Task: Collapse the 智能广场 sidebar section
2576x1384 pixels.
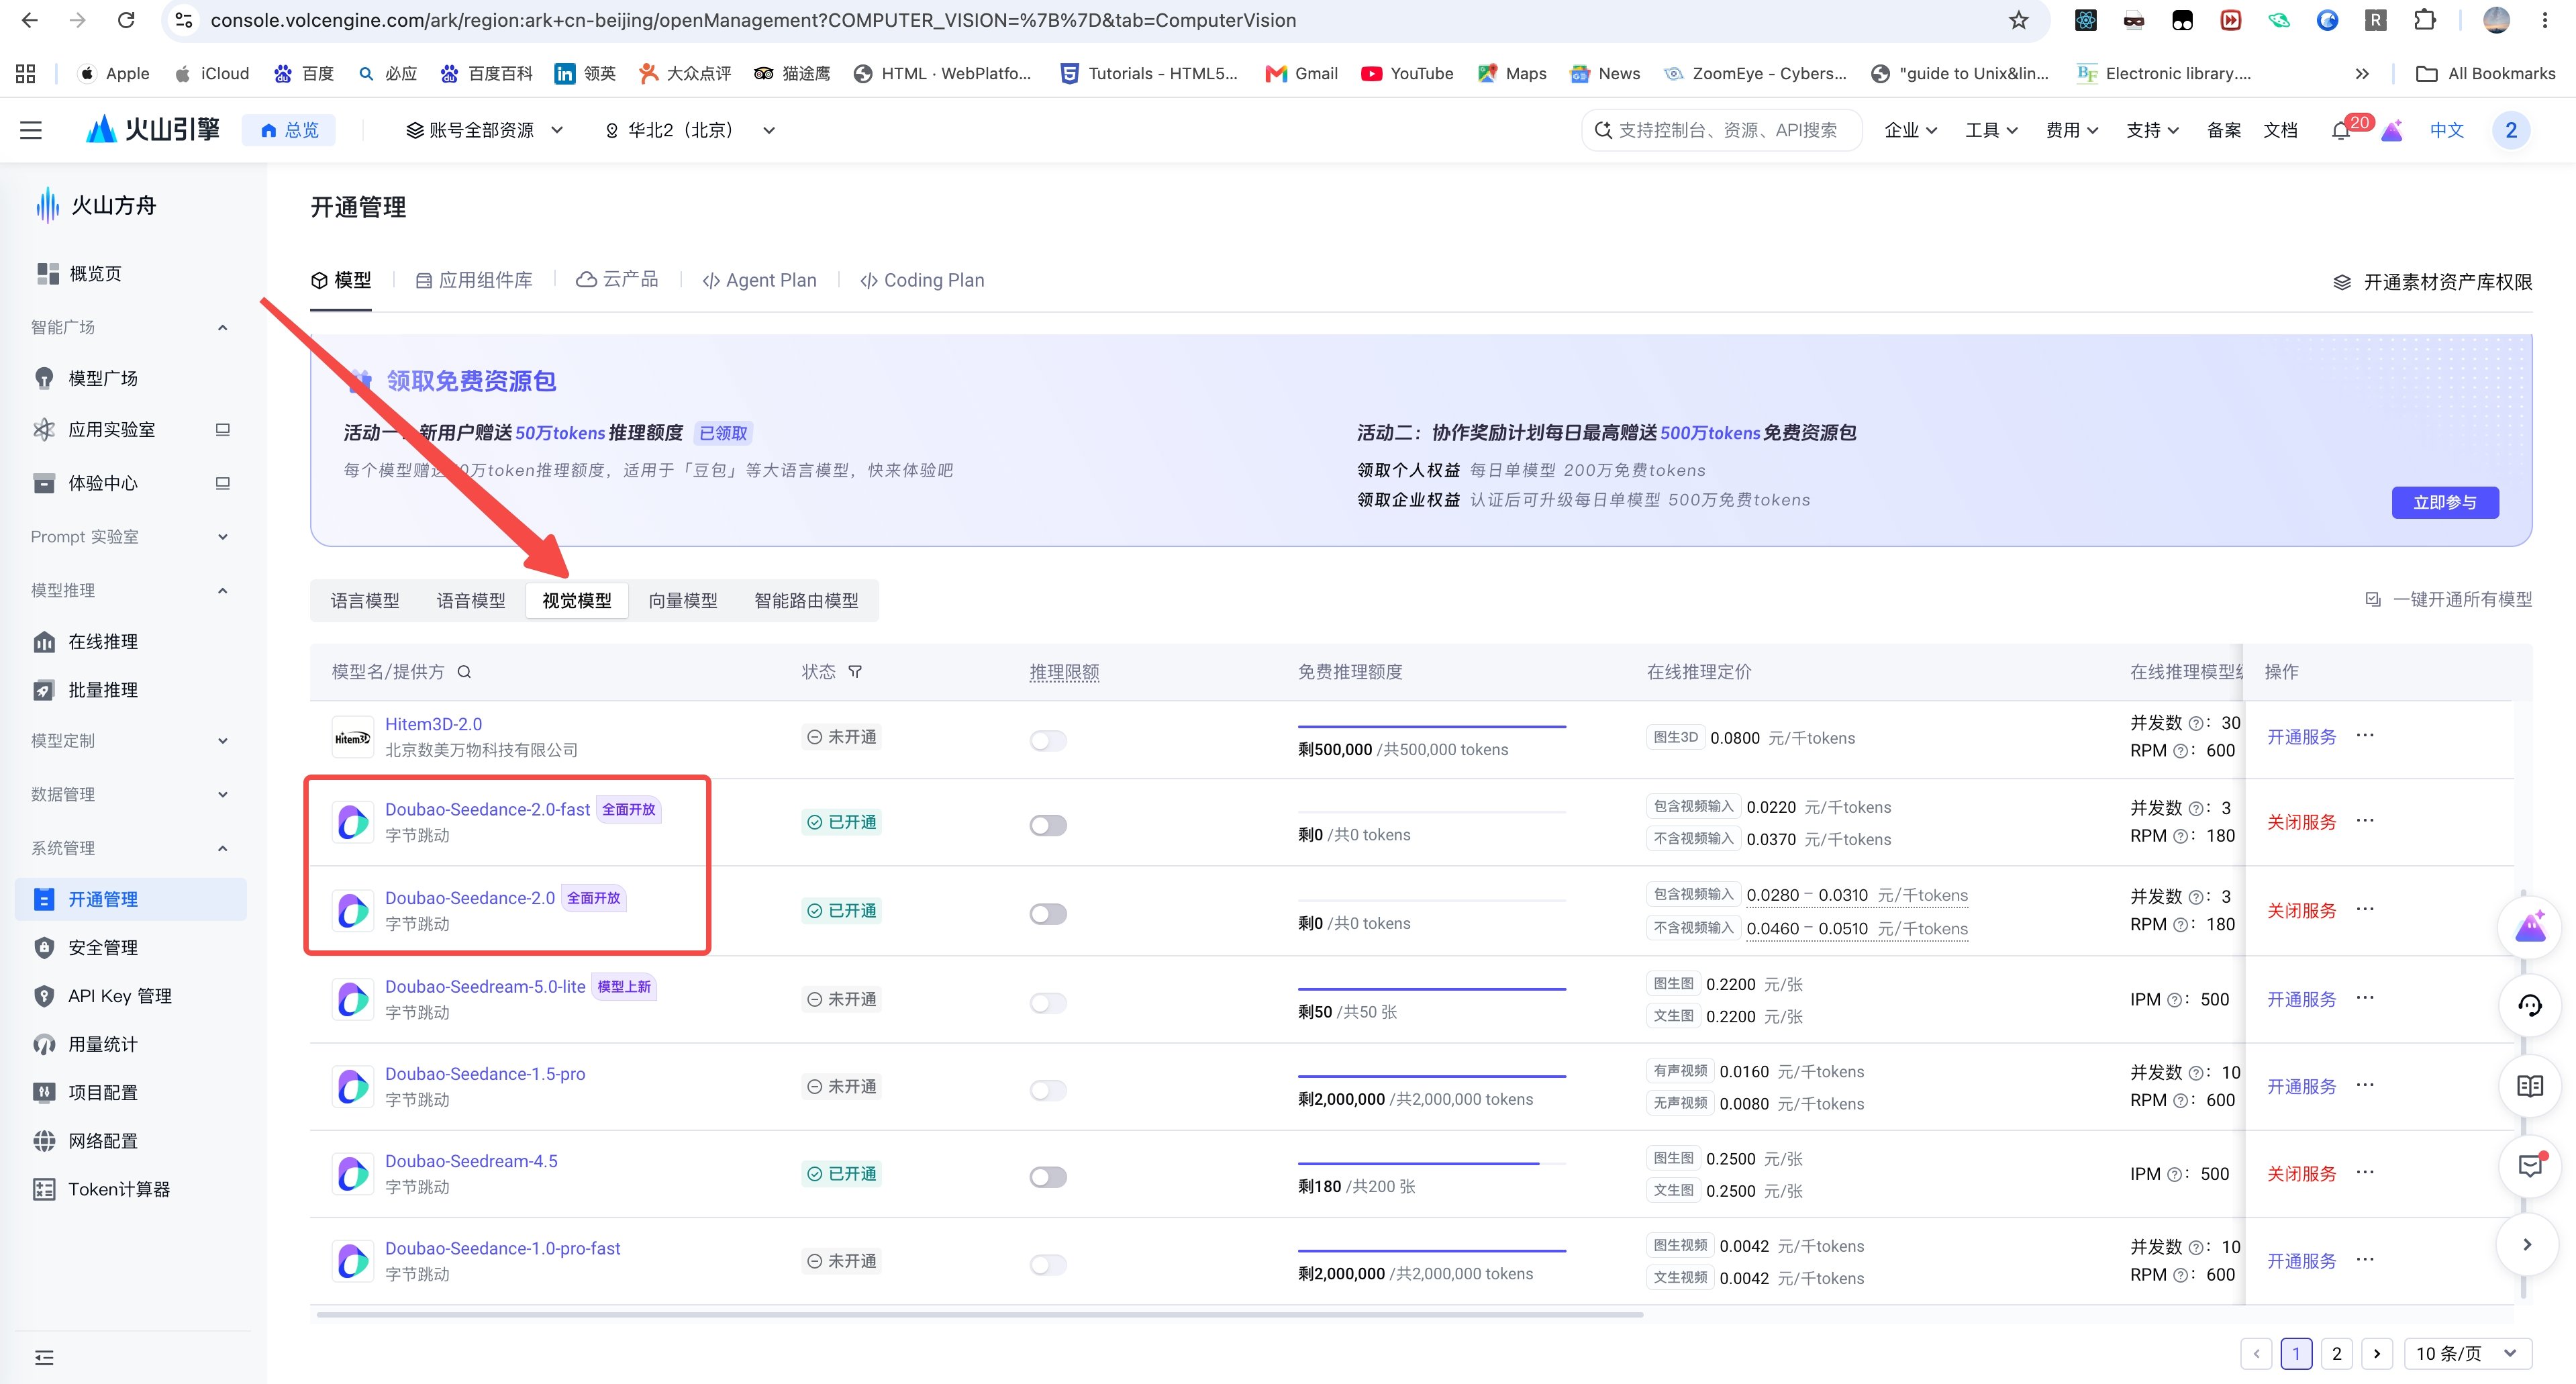Action: [x=222, y=327]
